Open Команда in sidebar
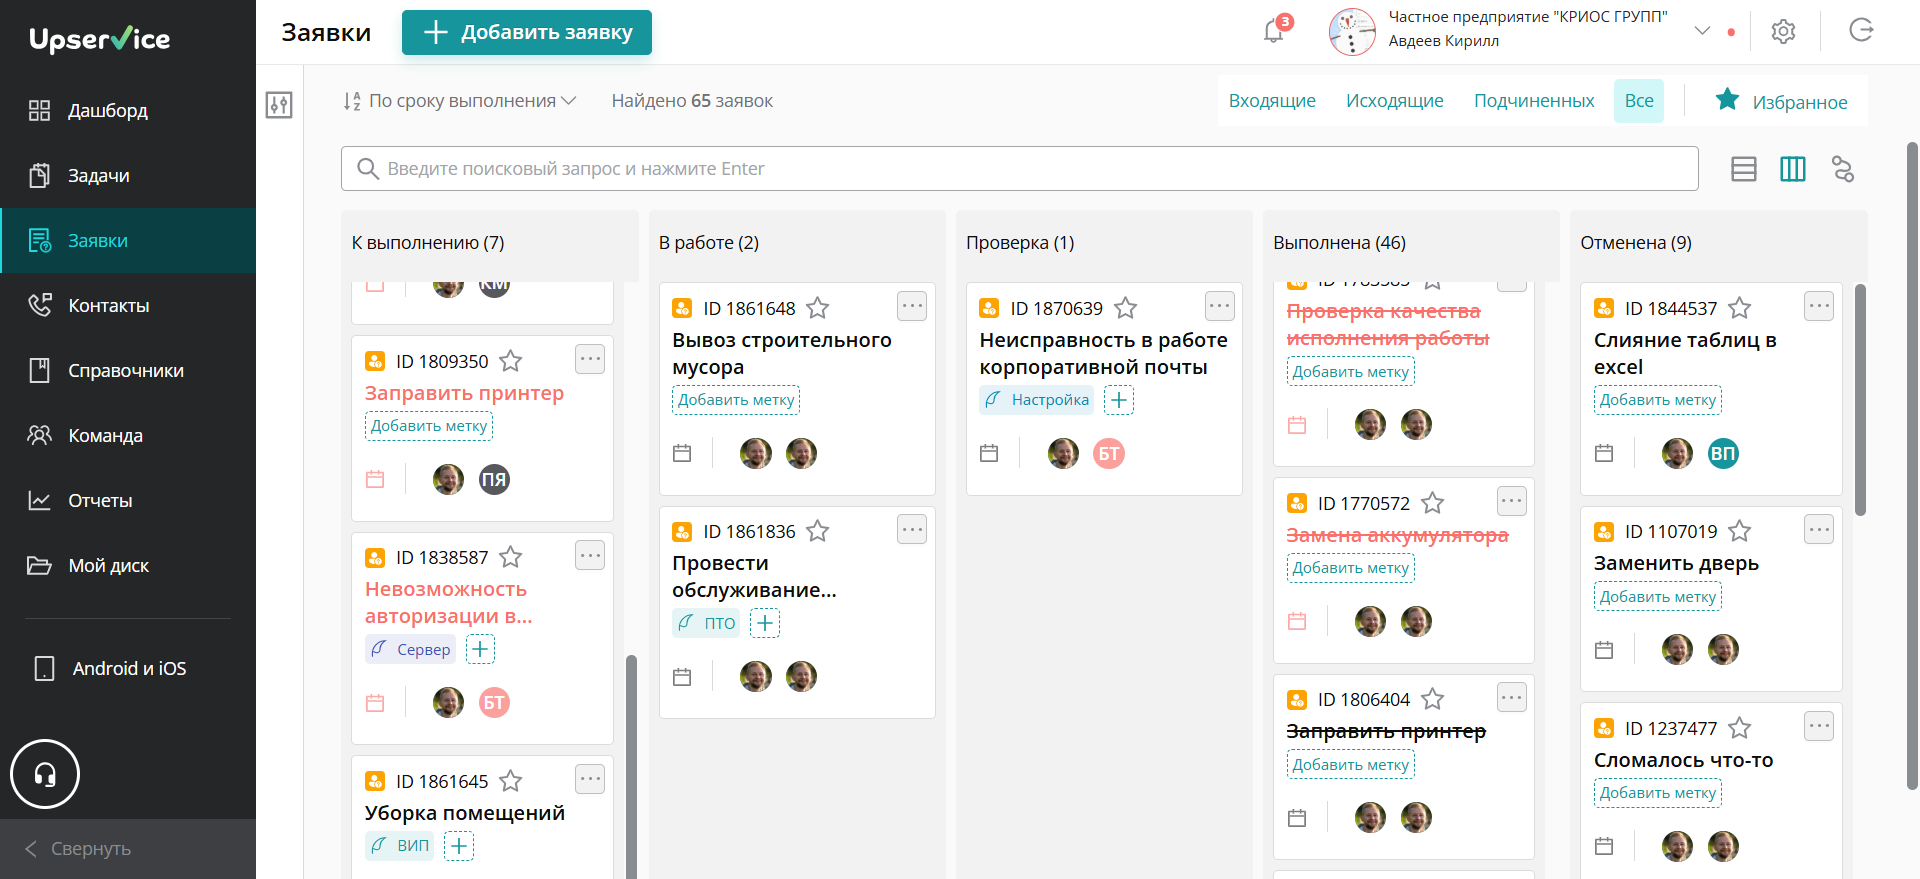Image resolution: width=1920 pixels, height=879 pixels. (x=128, y=435)
